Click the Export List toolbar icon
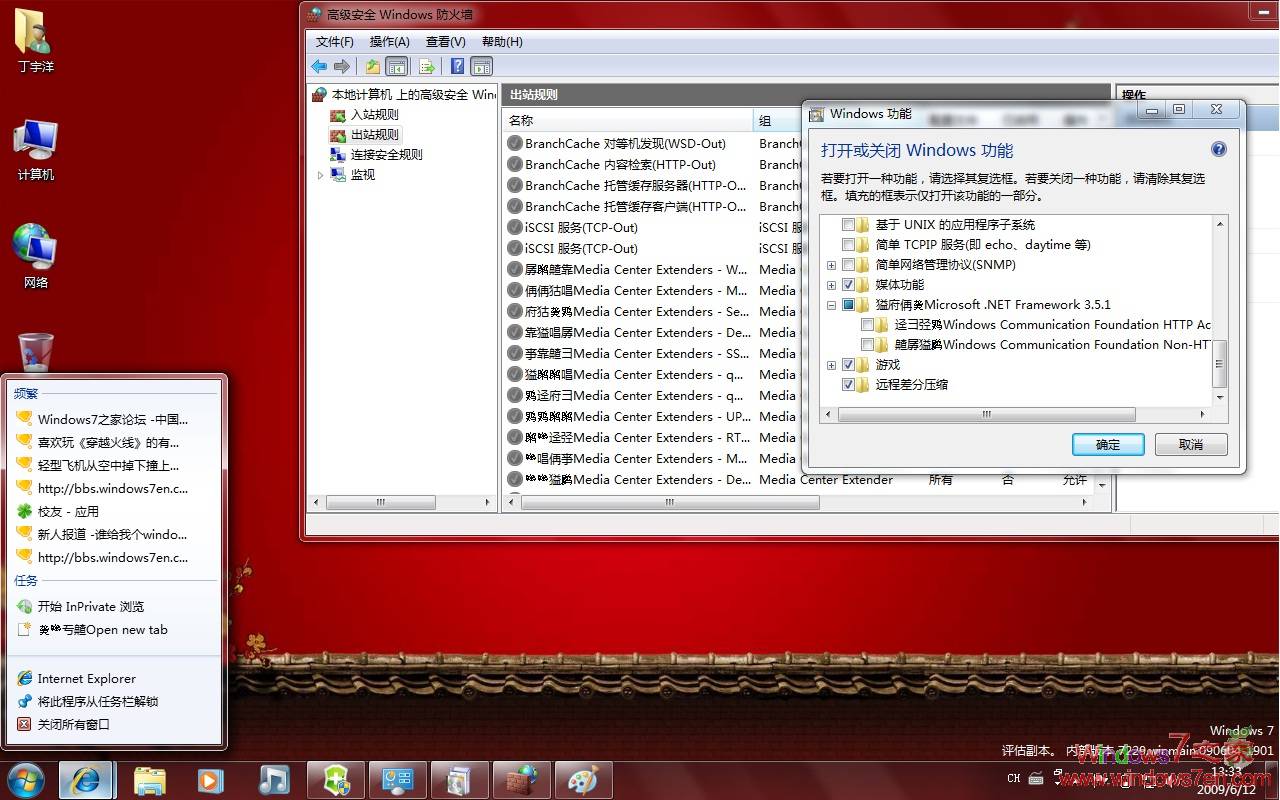 click(425, 66)
